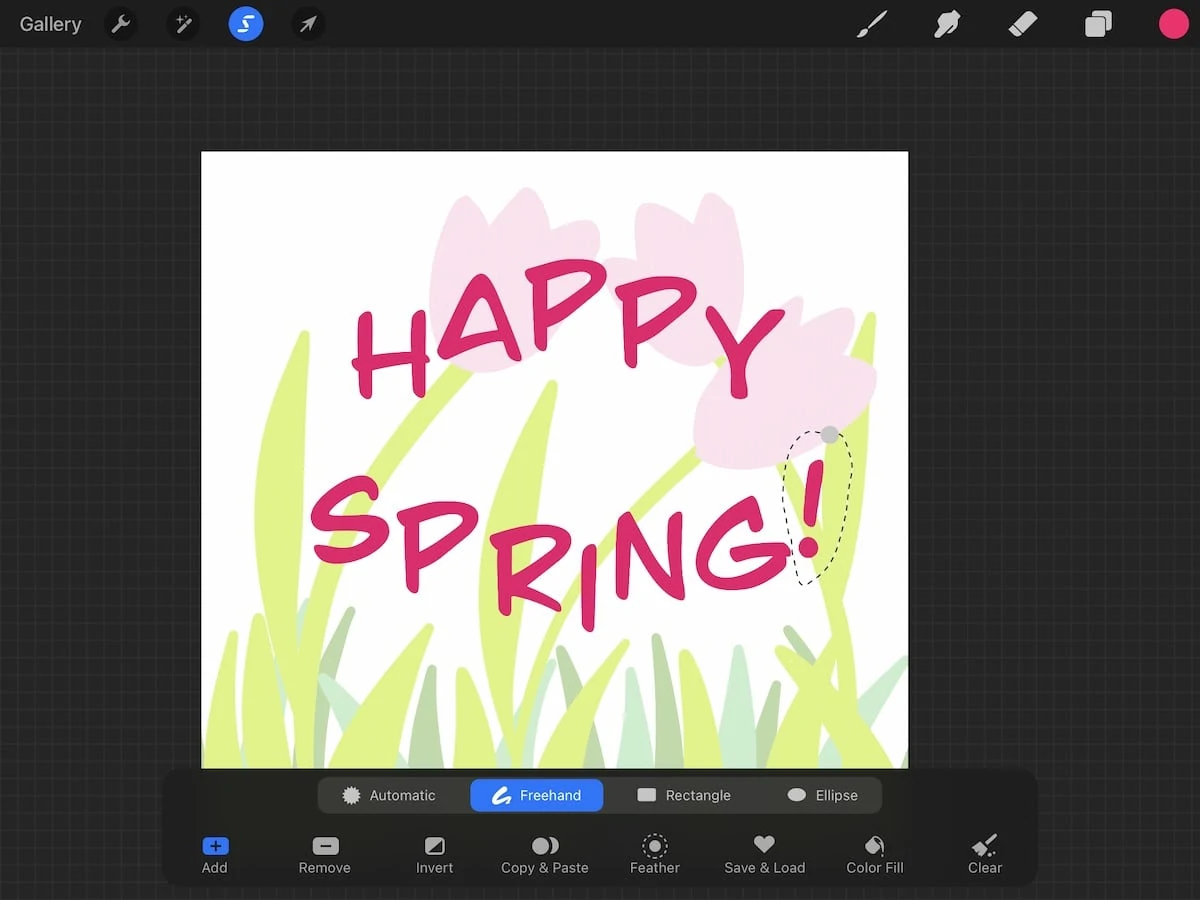The image size is (1200, 900).
Task: Clear the current selection
Action: tap(985, 856)
